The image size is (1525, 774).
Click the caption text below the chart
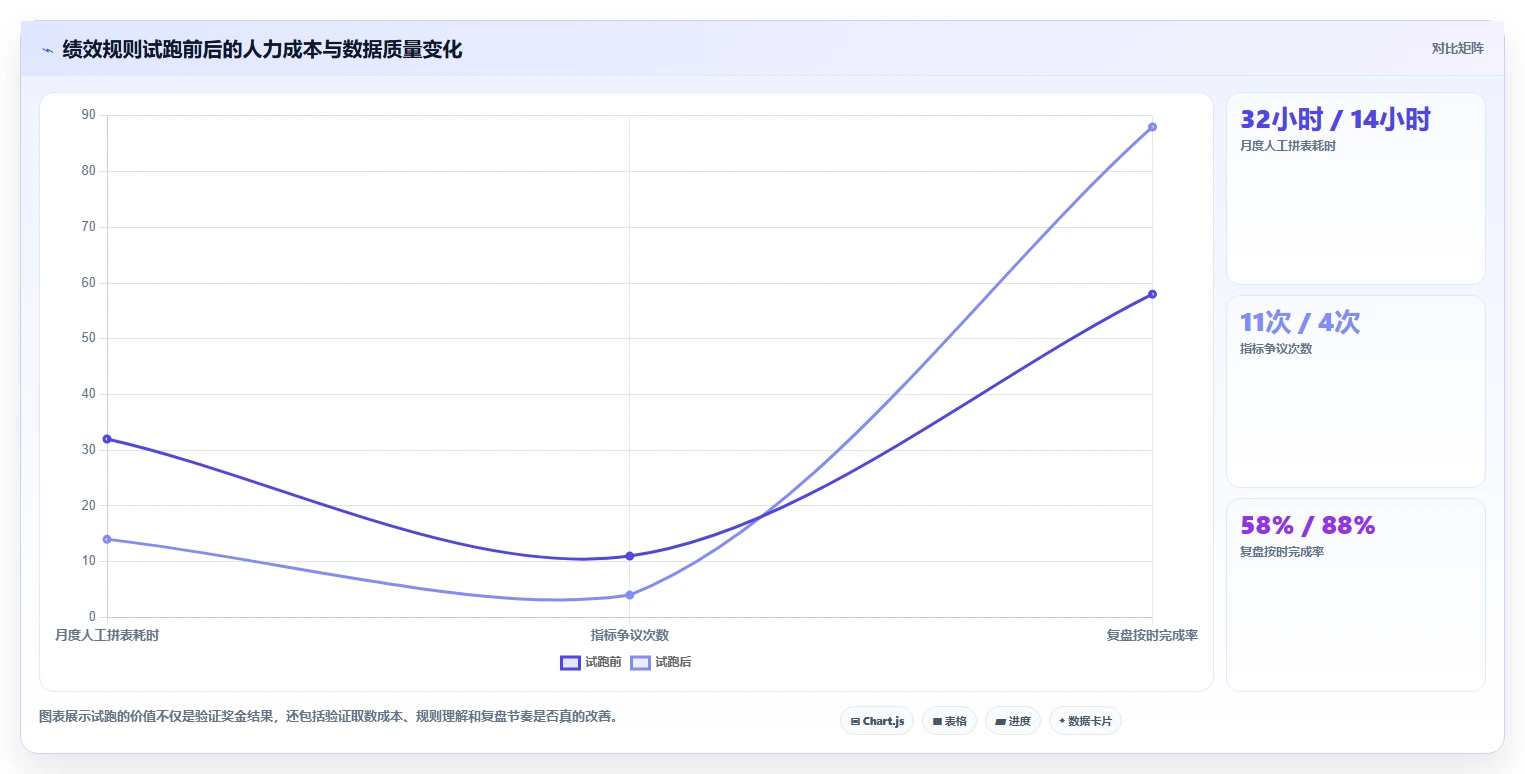click(328, 716)
